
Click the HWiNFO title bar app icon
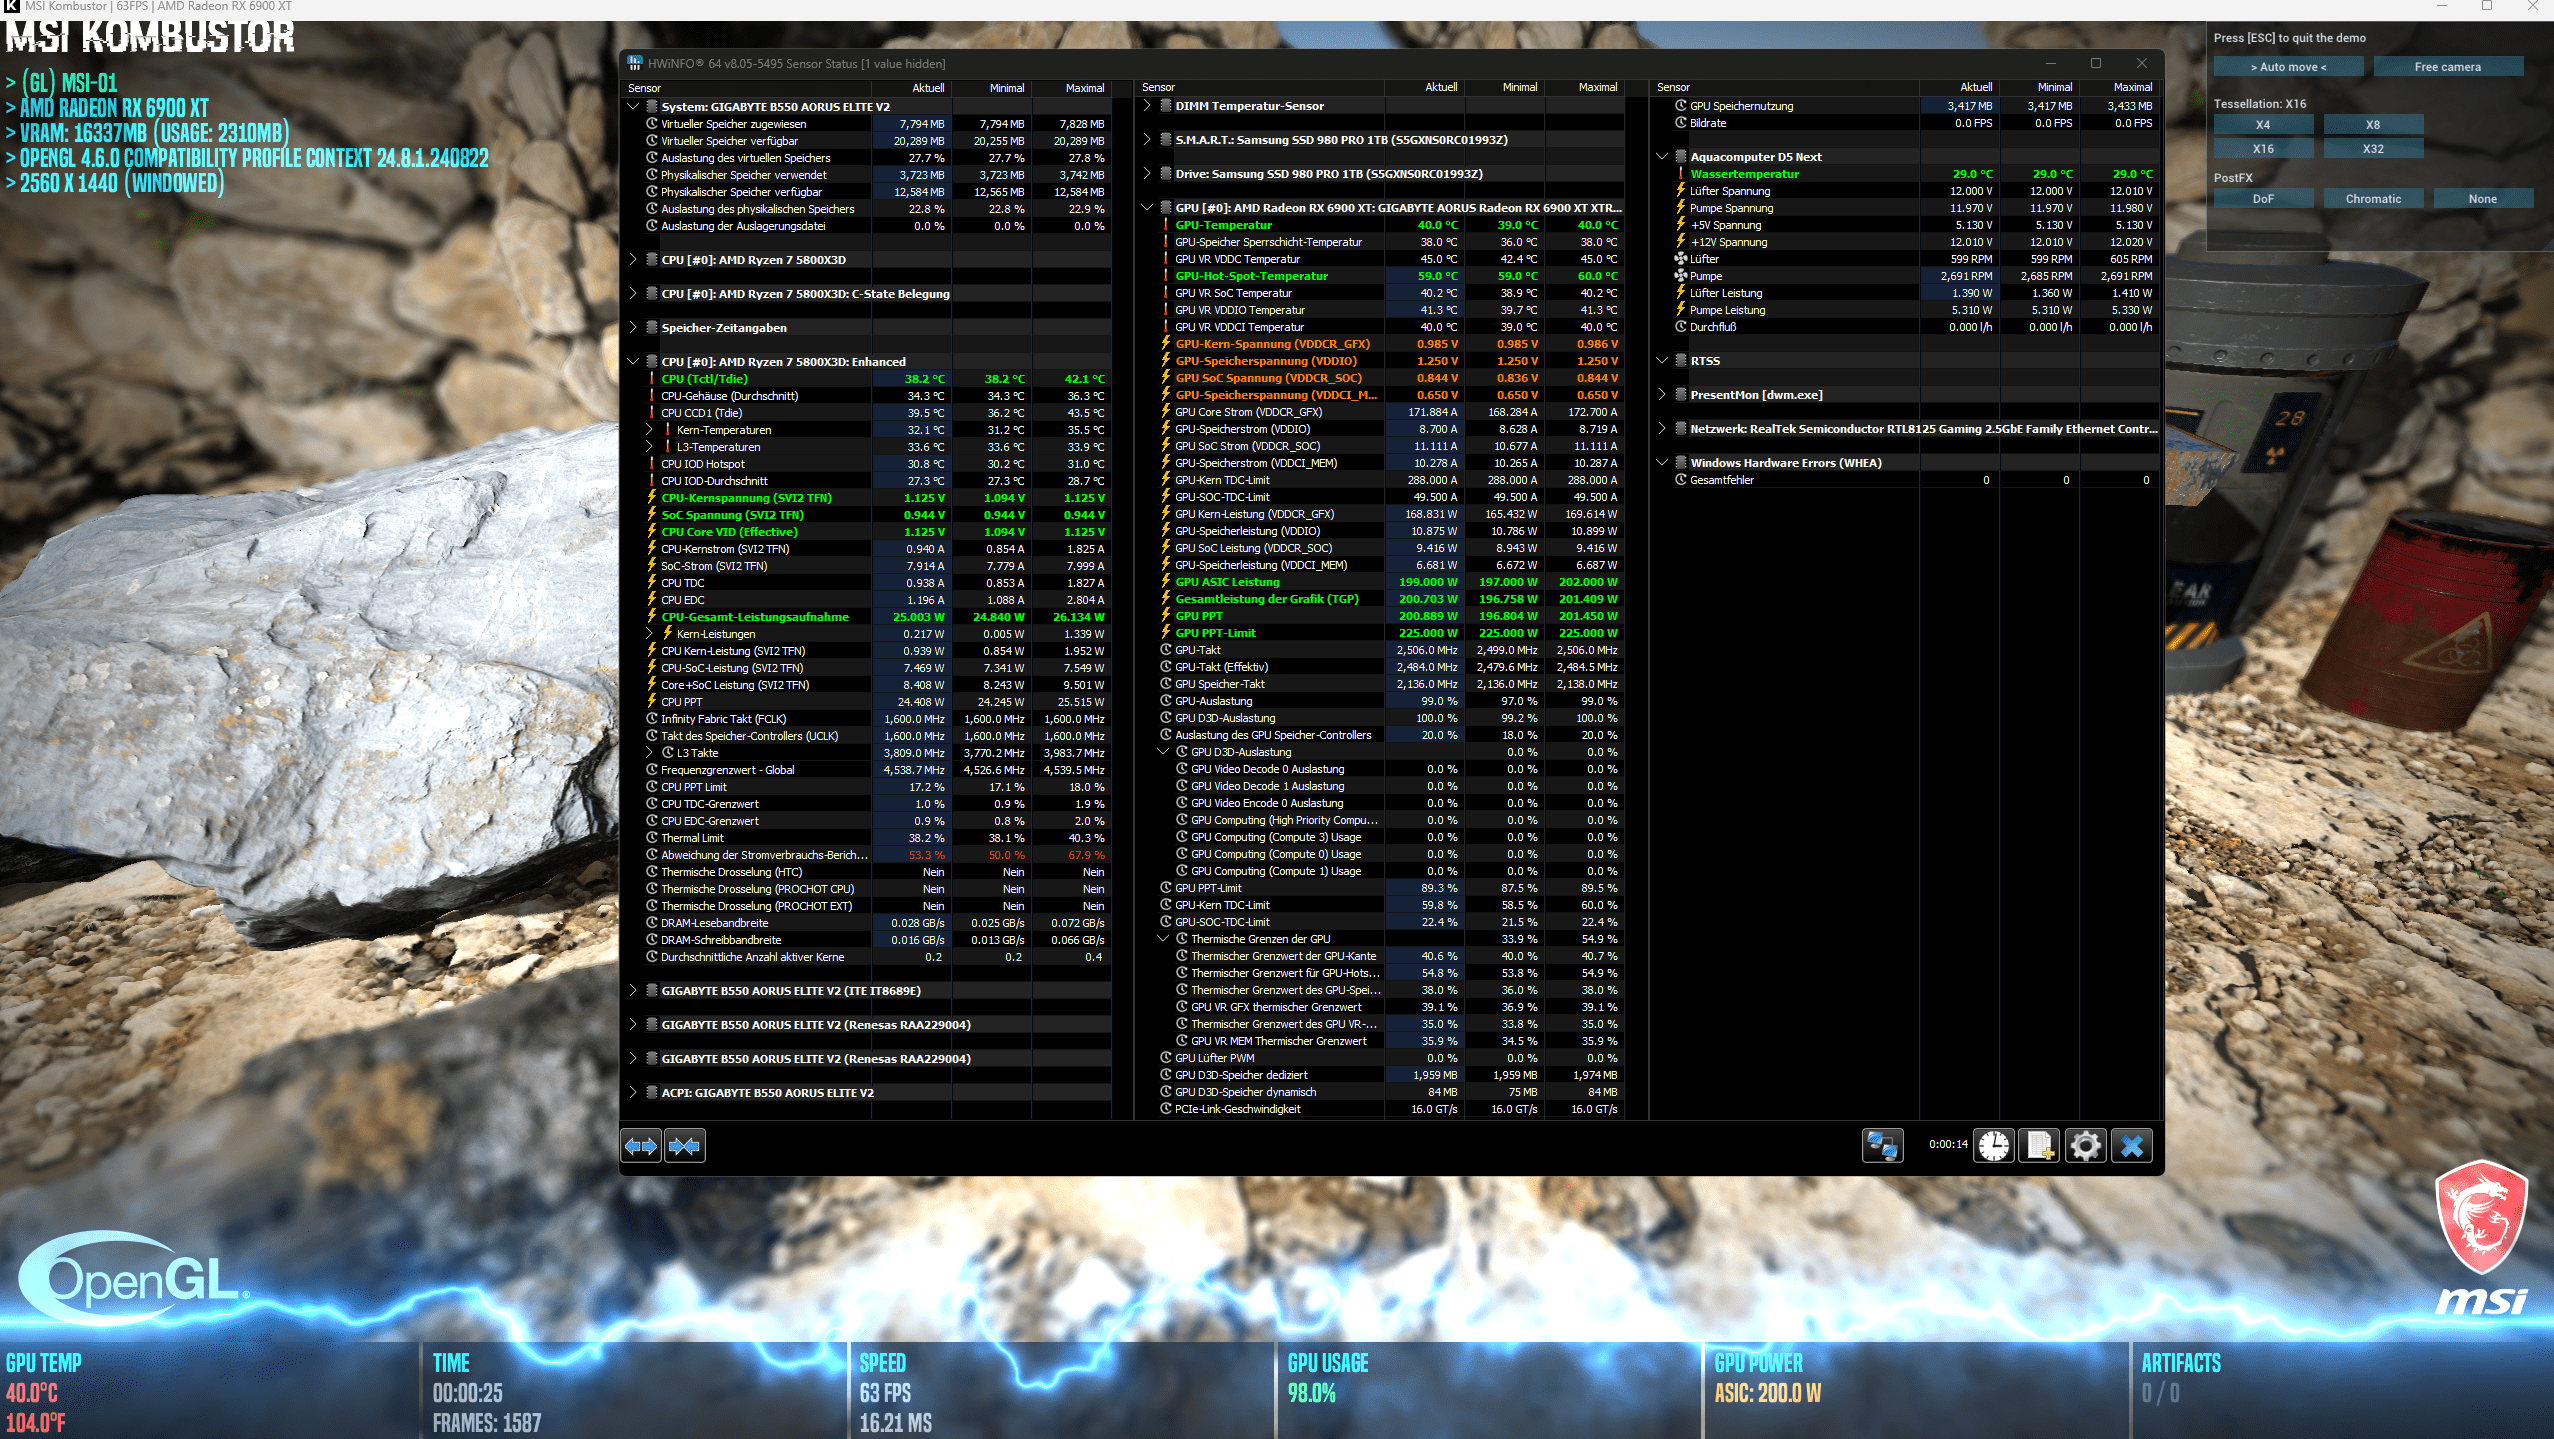point(635,63)
